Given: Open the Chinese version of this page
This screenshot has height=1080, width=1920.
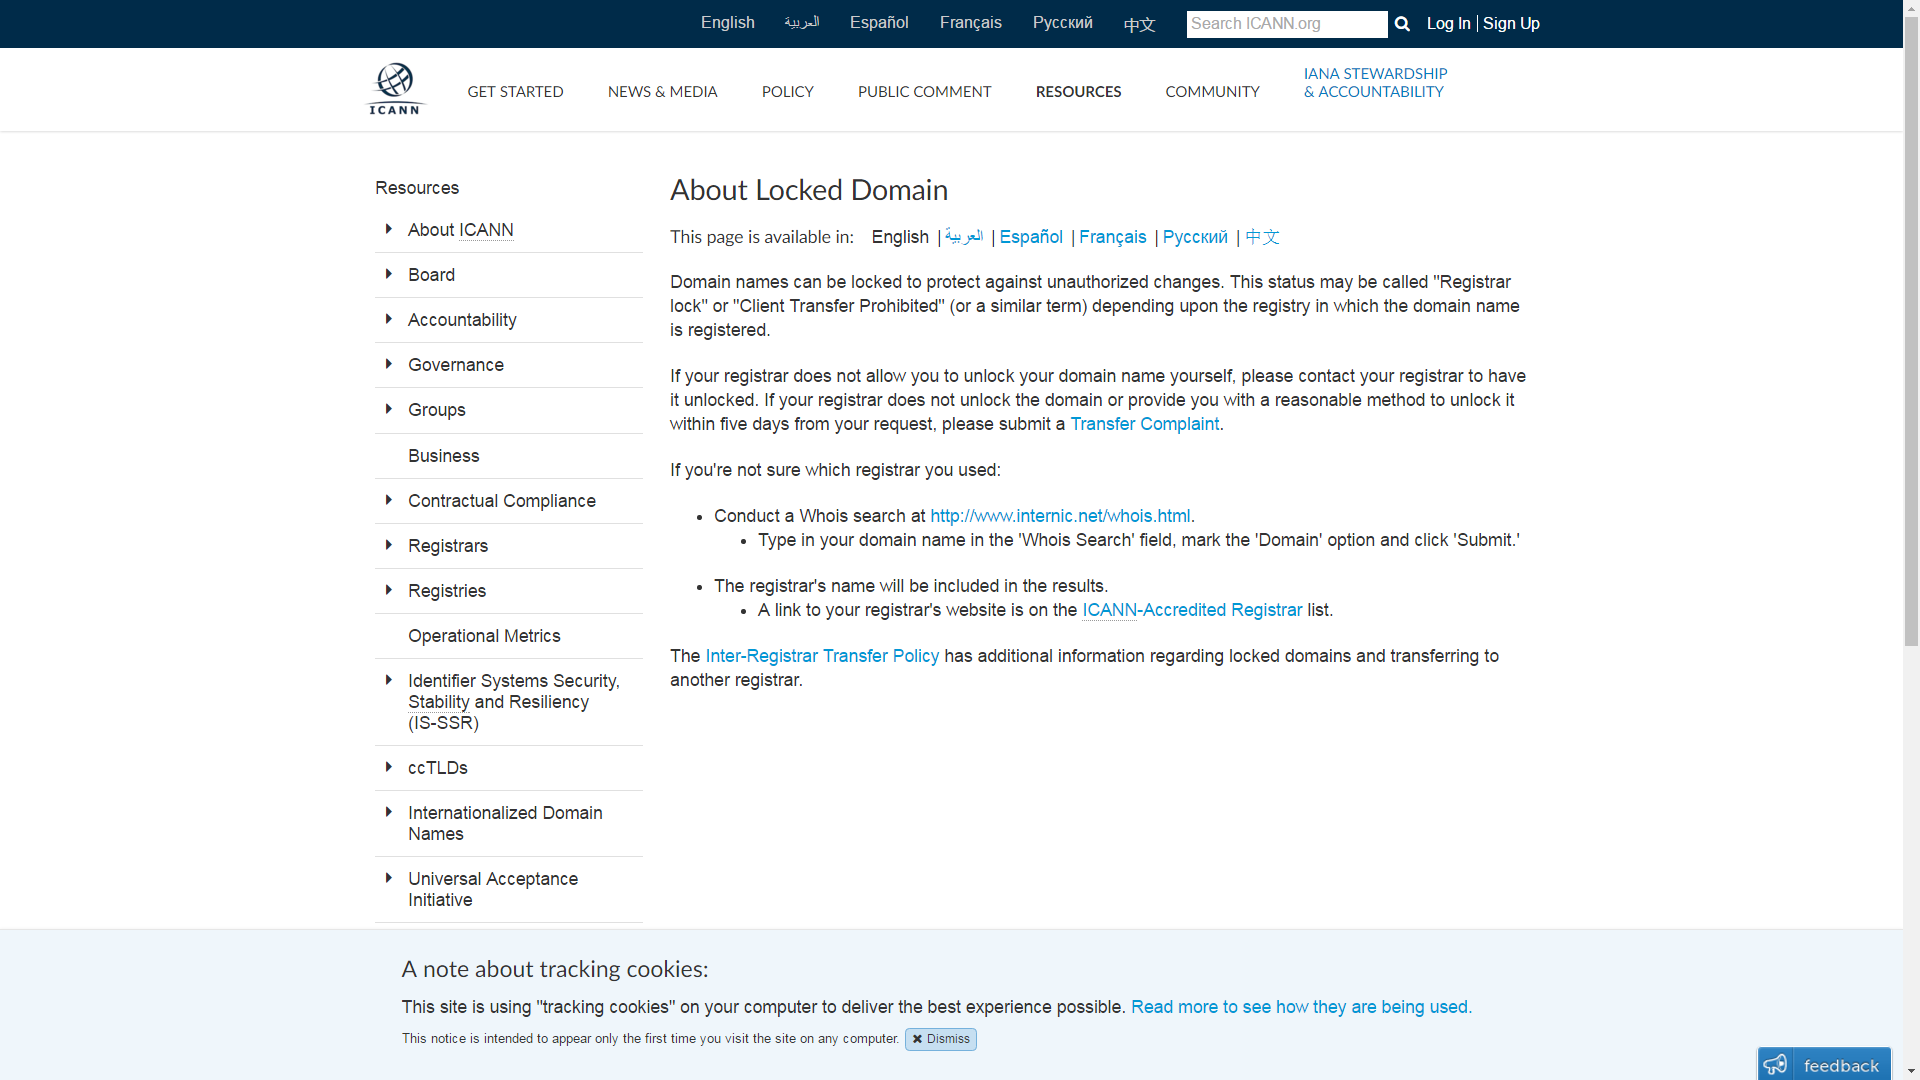Looking at the screenshot, I should coord(1262,237).
